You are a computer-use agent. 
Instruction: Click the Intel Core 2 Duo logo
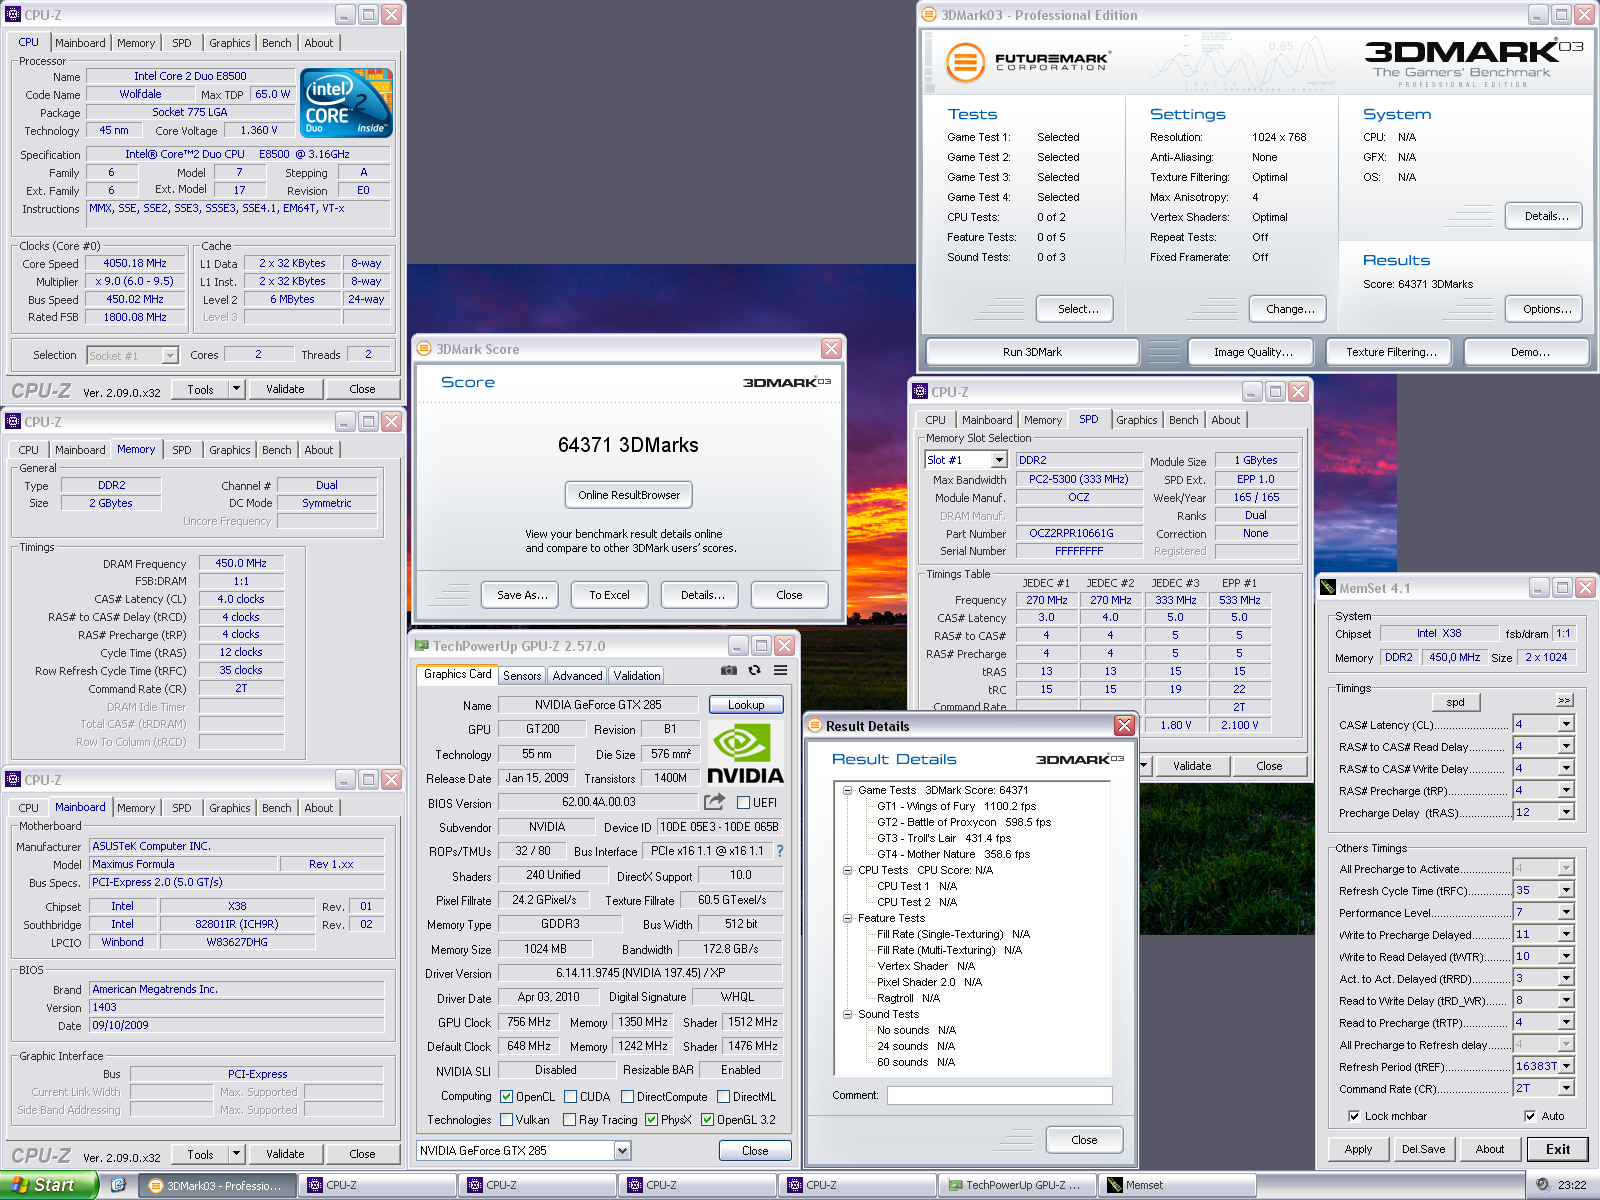pos(346,103)
